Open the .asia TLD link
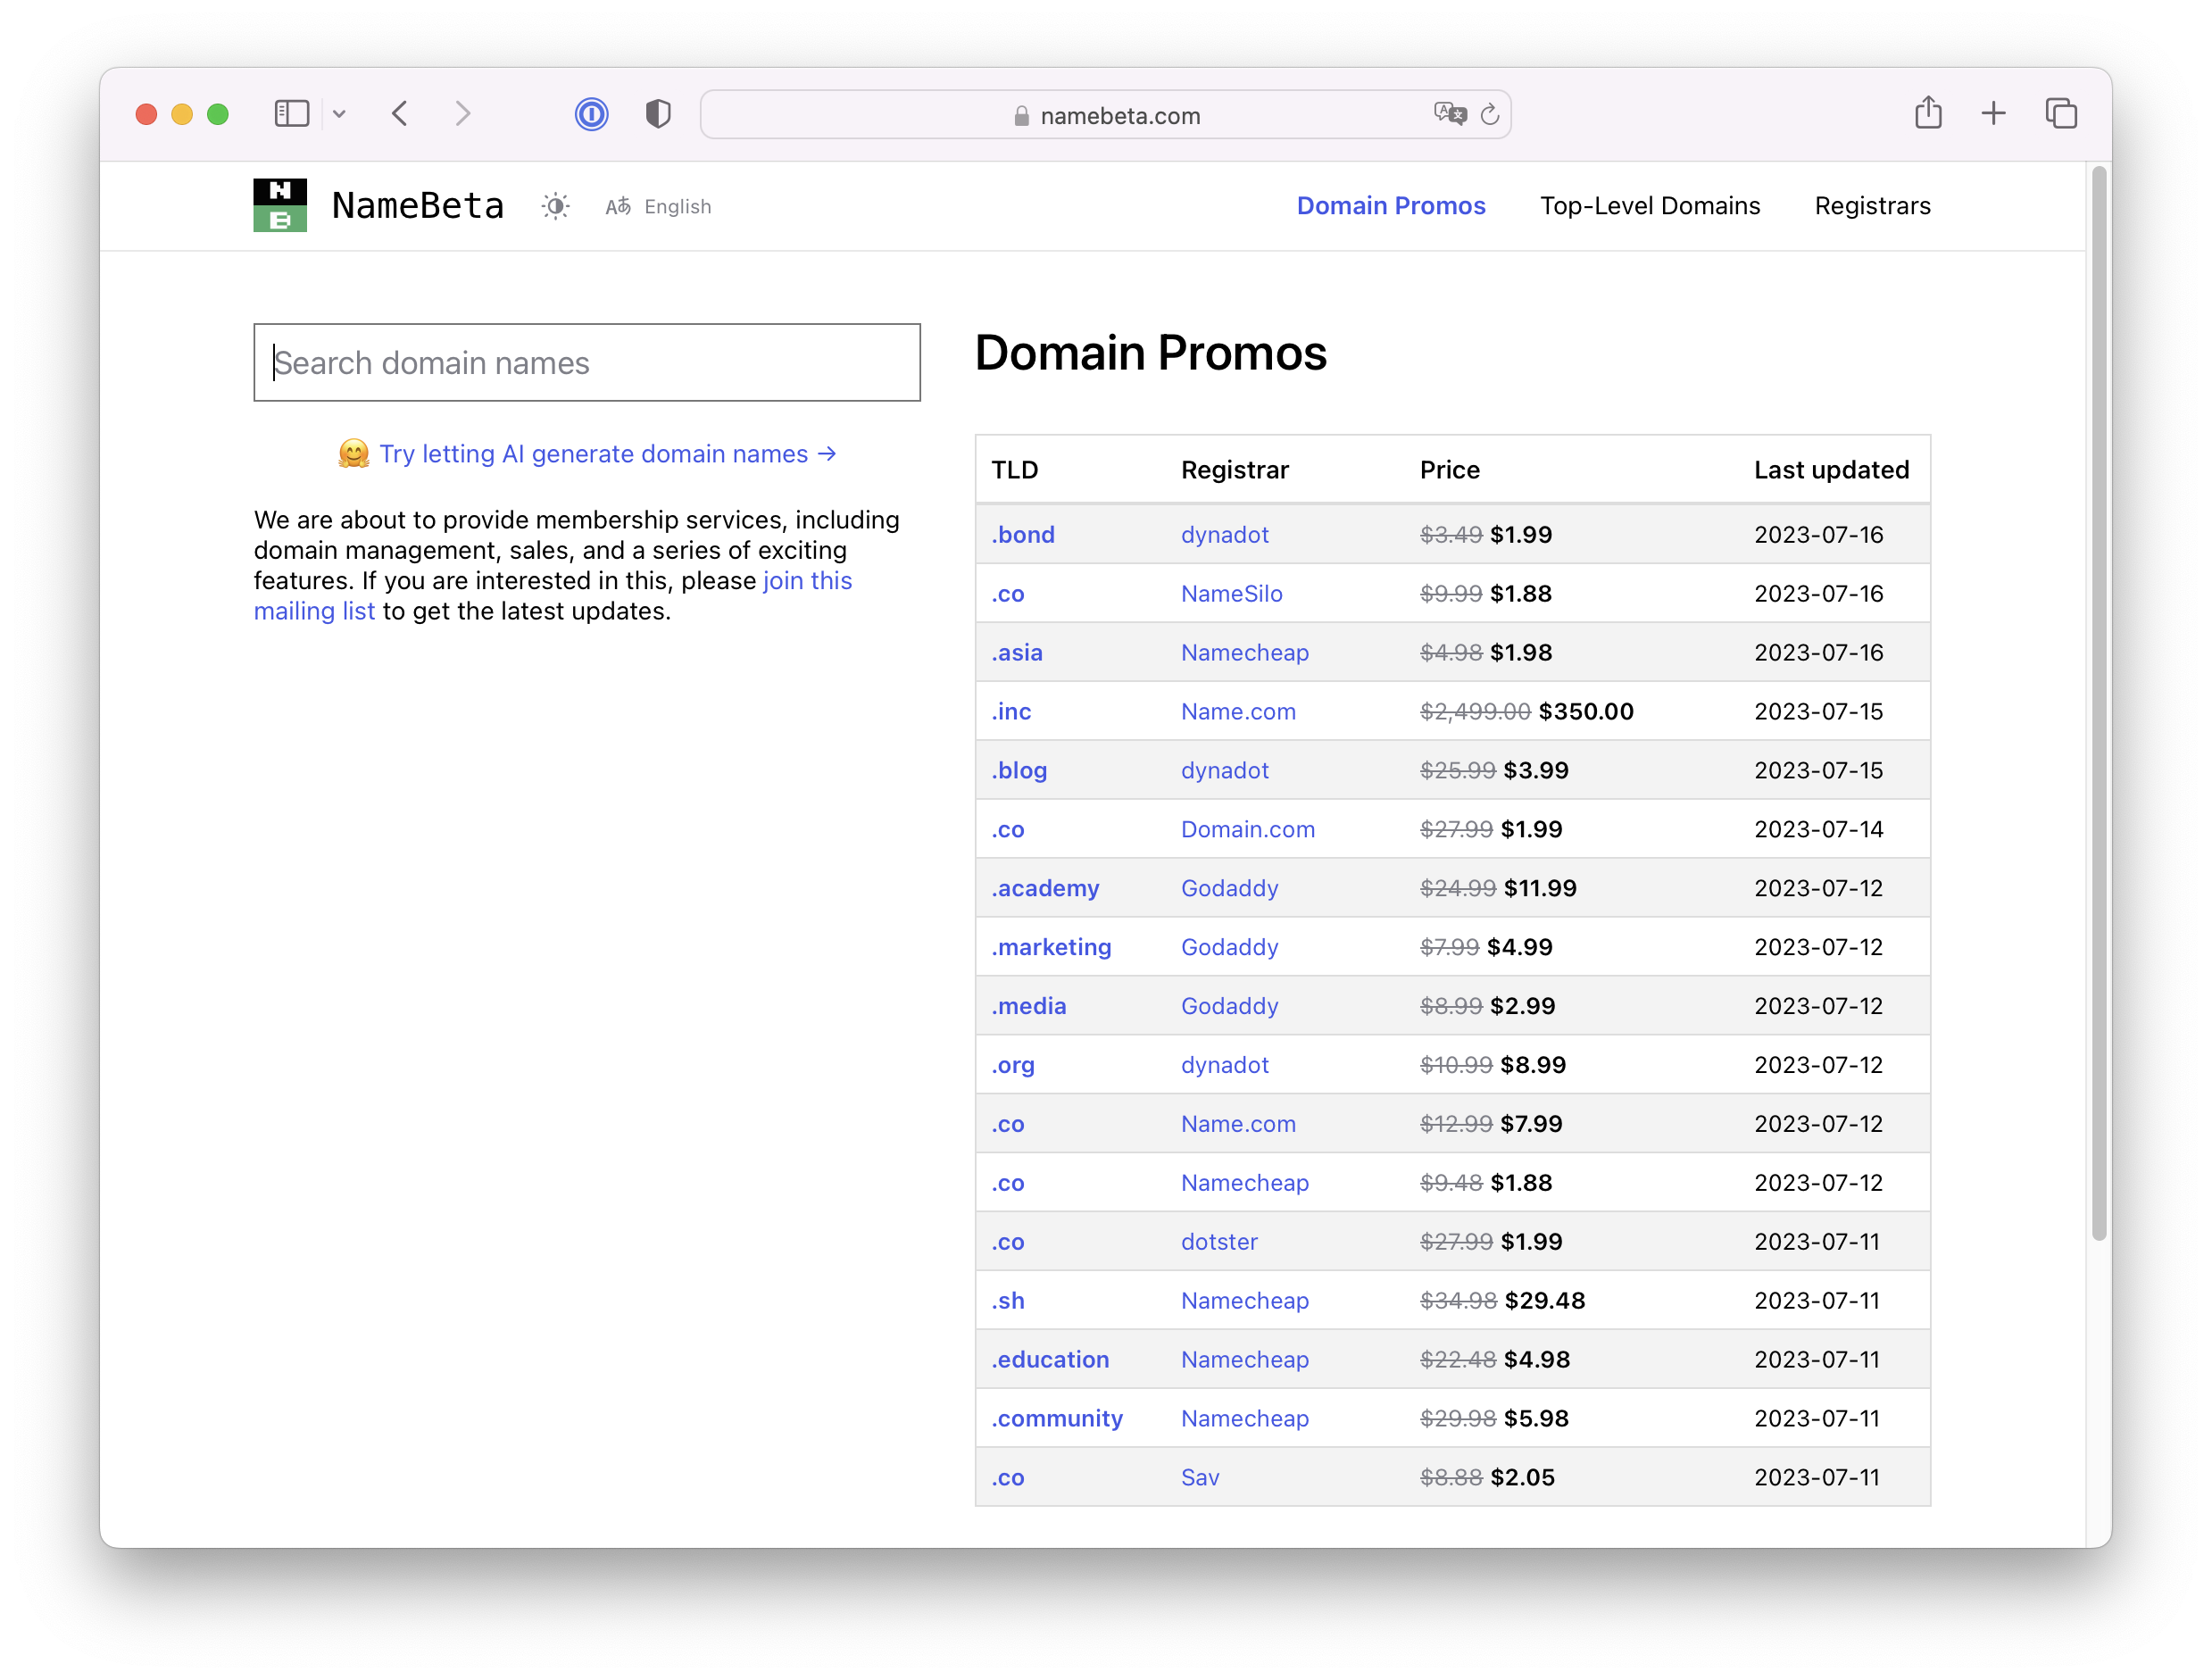This screenshot has height=1680, width=2212. pyautogui.click(x=1017, y=653)
